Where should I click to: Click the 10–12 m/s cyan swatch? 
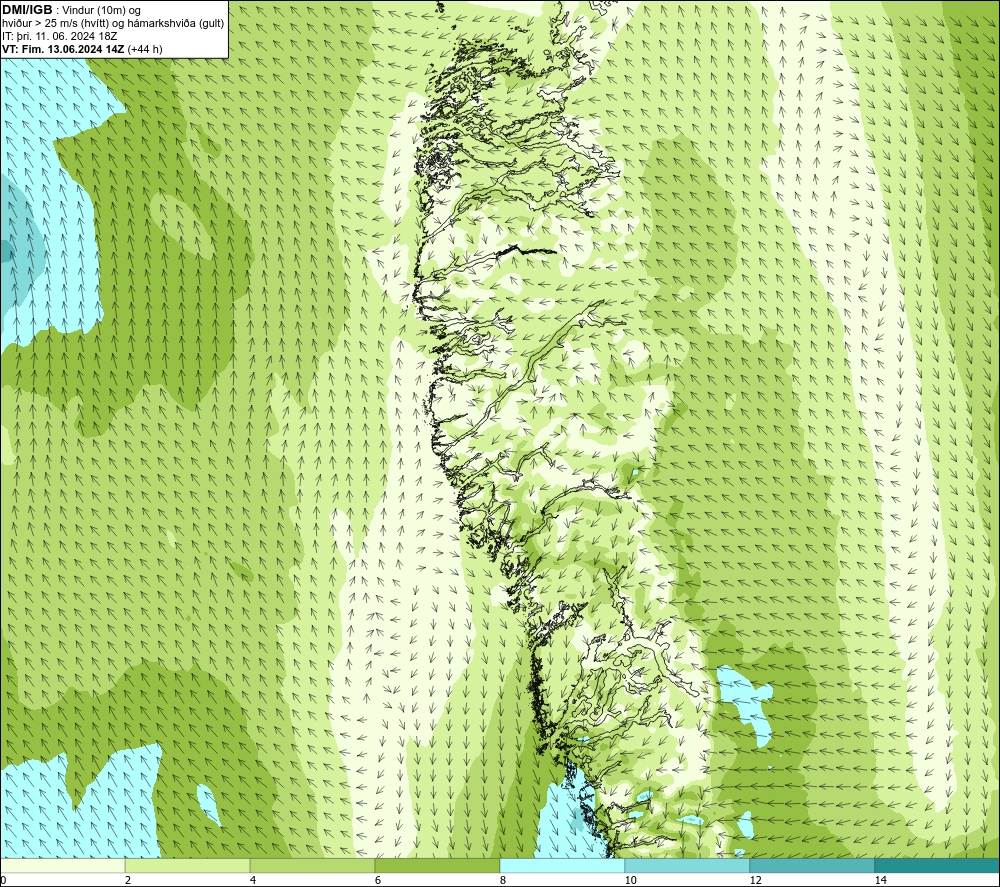tap(687, 866)
